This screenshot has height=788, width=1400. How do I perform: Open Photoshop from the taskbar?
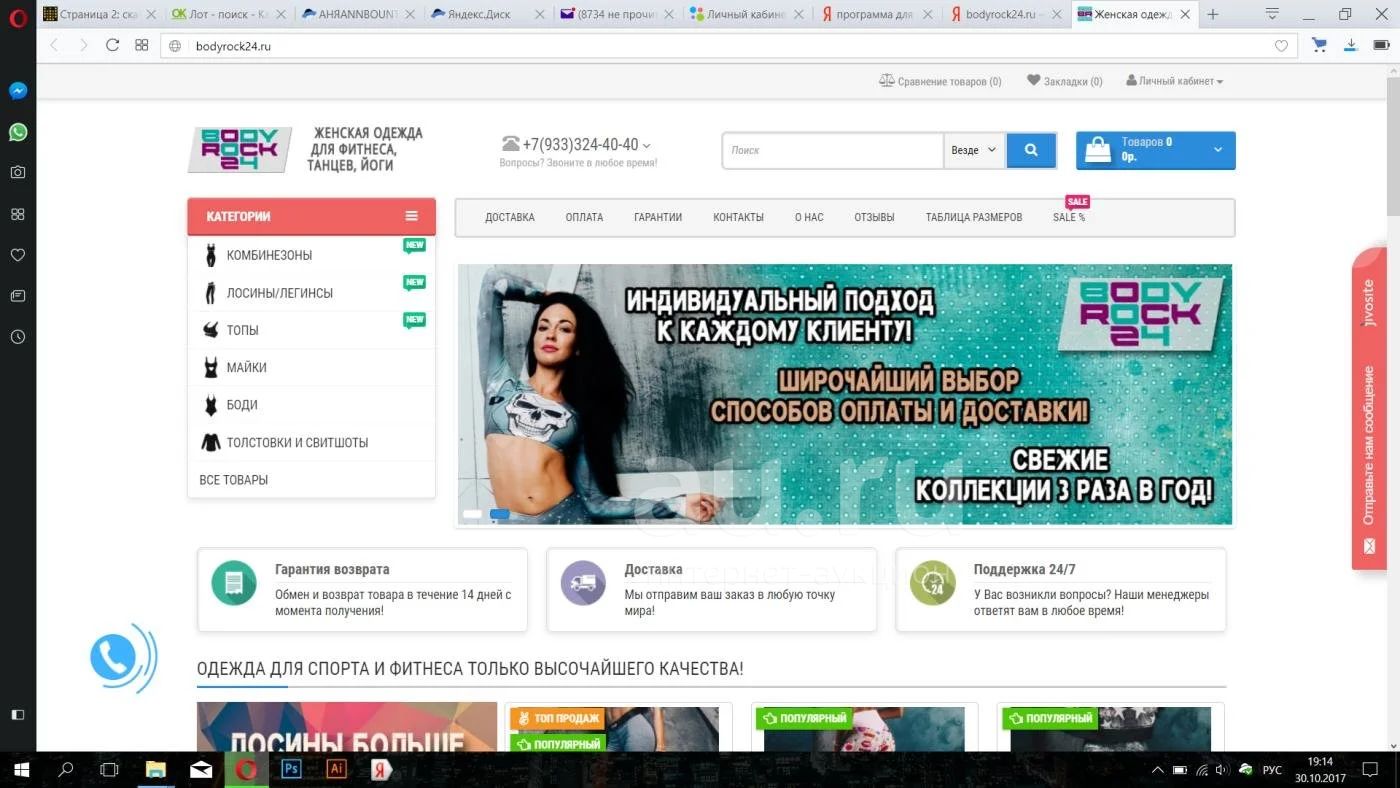292,769
